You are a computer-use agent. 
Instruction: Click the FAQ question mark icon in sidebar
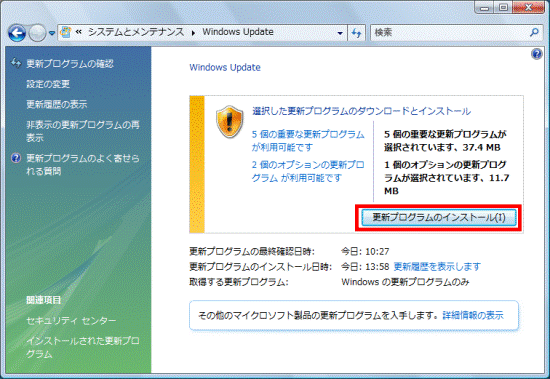16,158
